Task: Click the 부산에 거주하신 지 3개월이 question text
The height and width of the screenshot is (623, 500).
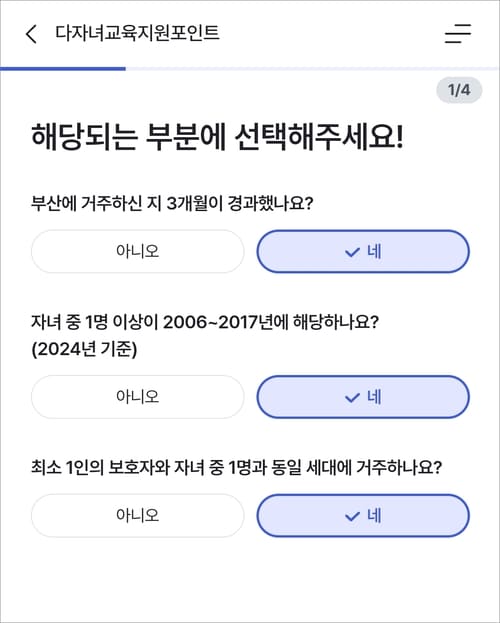Action: tap(172, 204)
